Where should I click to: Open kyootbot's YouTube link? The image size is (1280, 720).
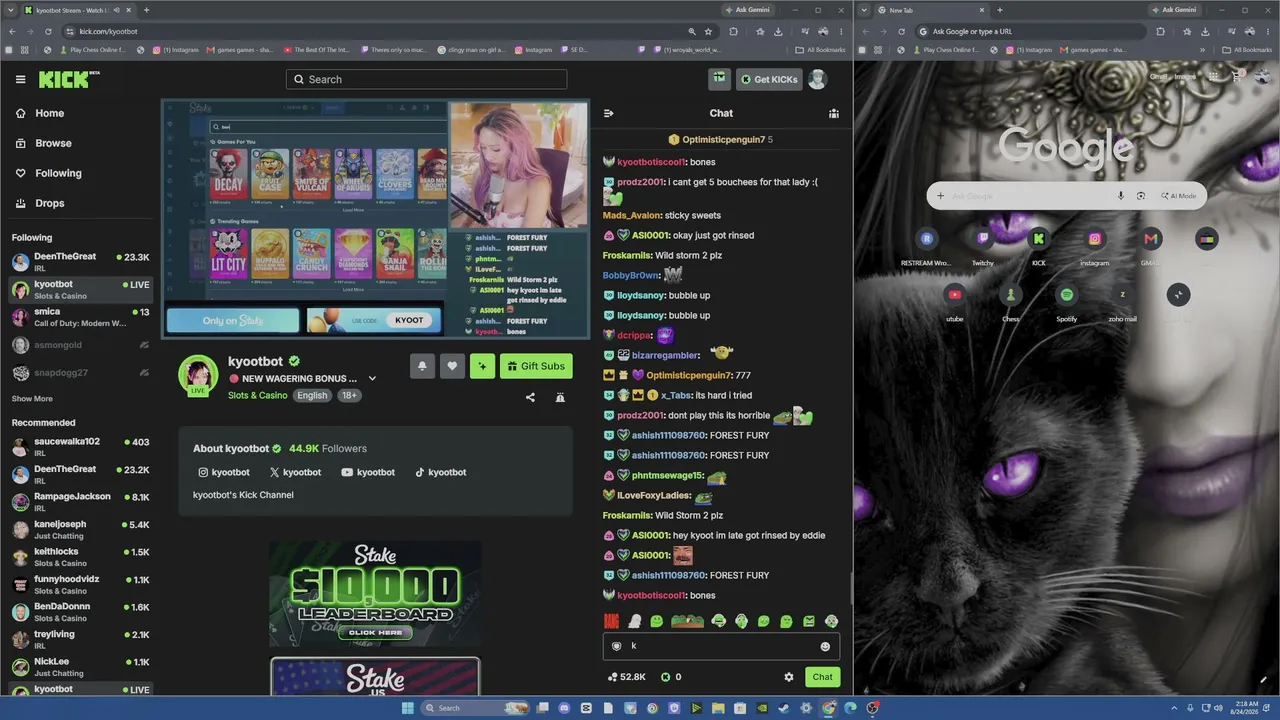pos(368,472)
